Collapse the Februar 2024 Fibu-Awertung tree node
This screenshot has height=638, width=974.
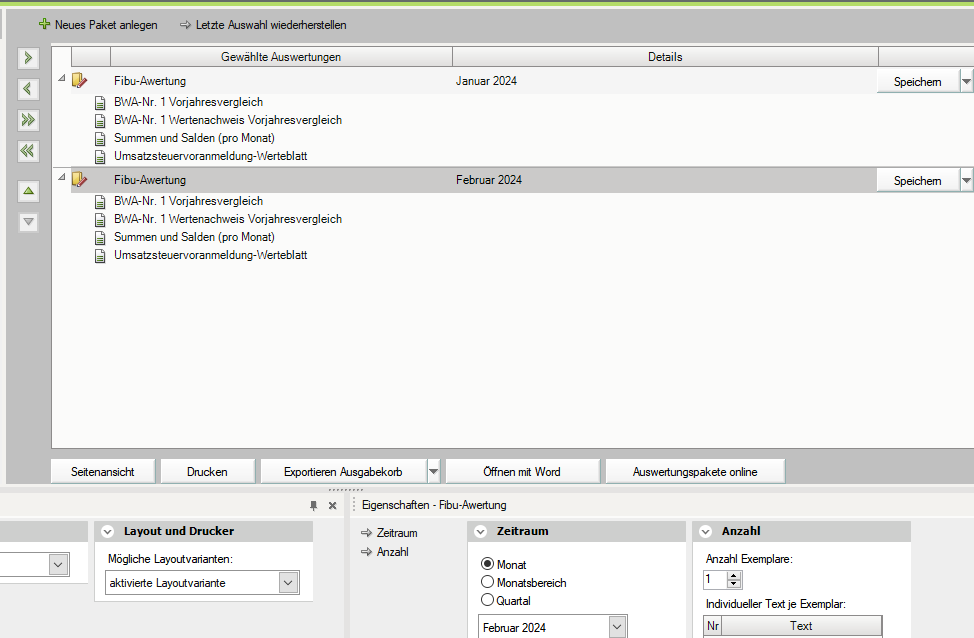[61, 178]
